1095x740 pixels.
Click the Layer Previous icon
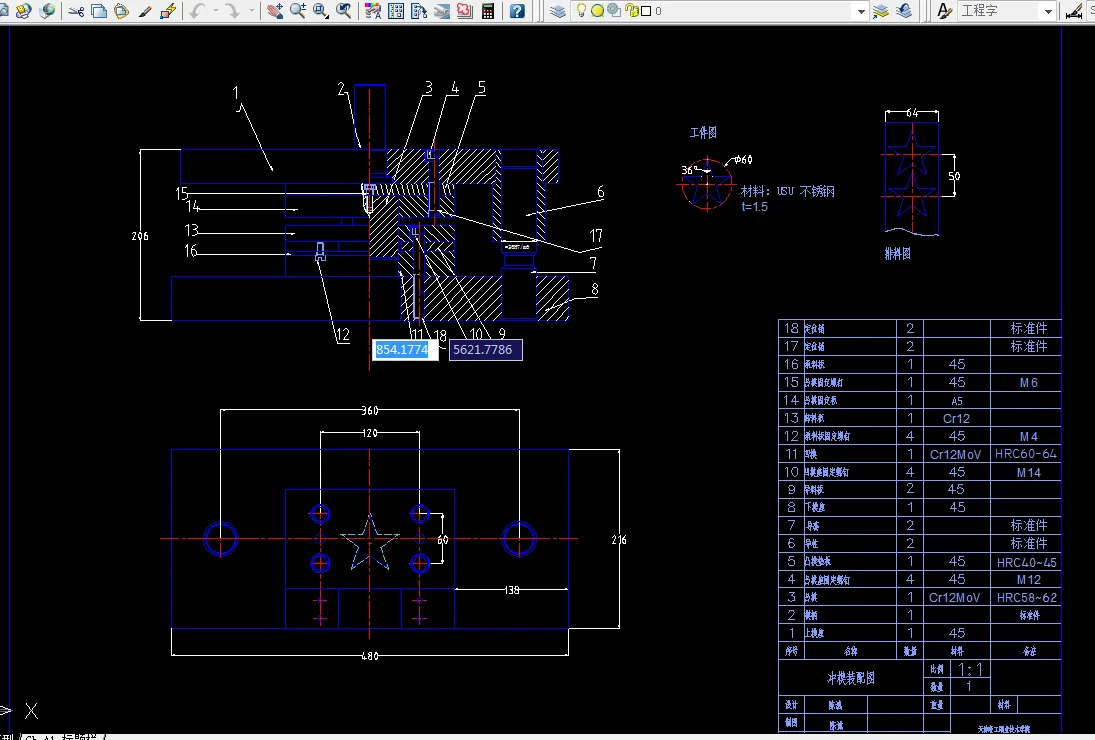(x=904, y=12)
